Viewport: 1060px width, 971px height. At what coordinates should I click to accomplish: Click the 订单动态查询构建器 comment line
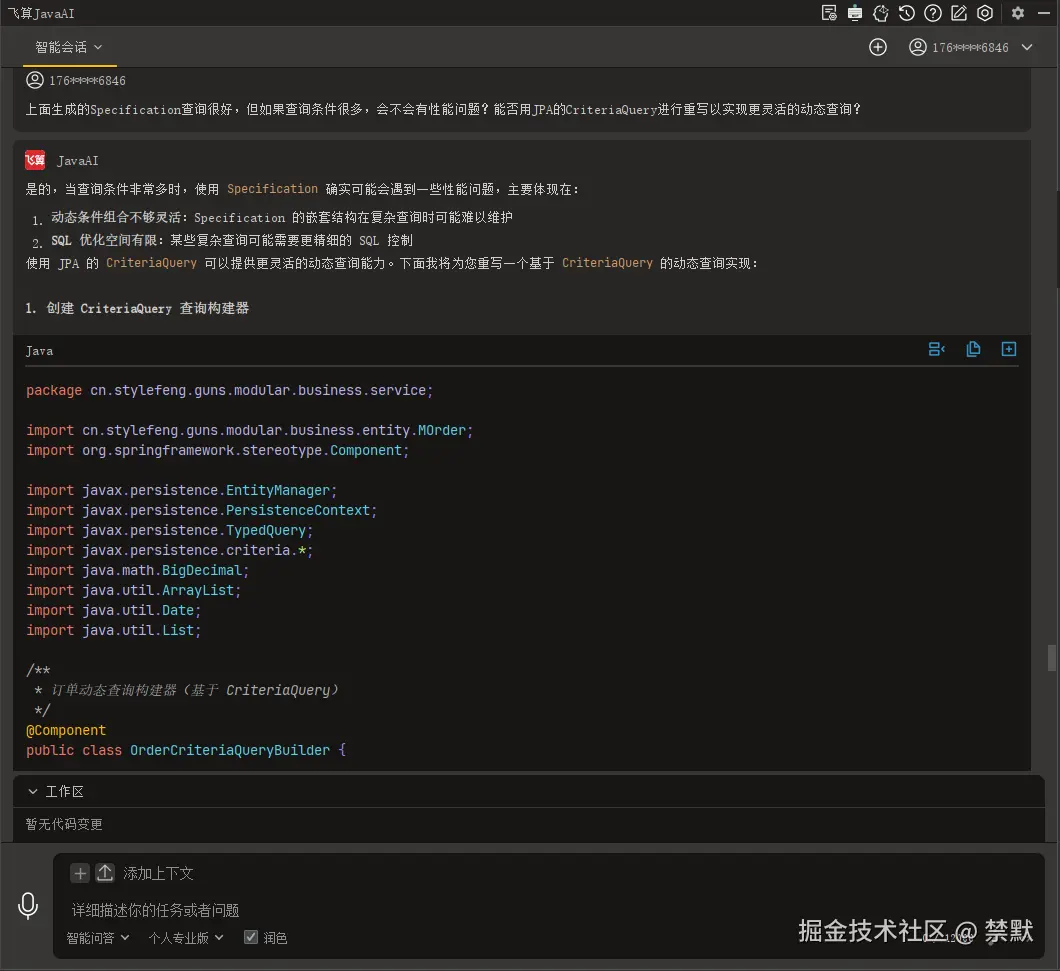[187, 690]
